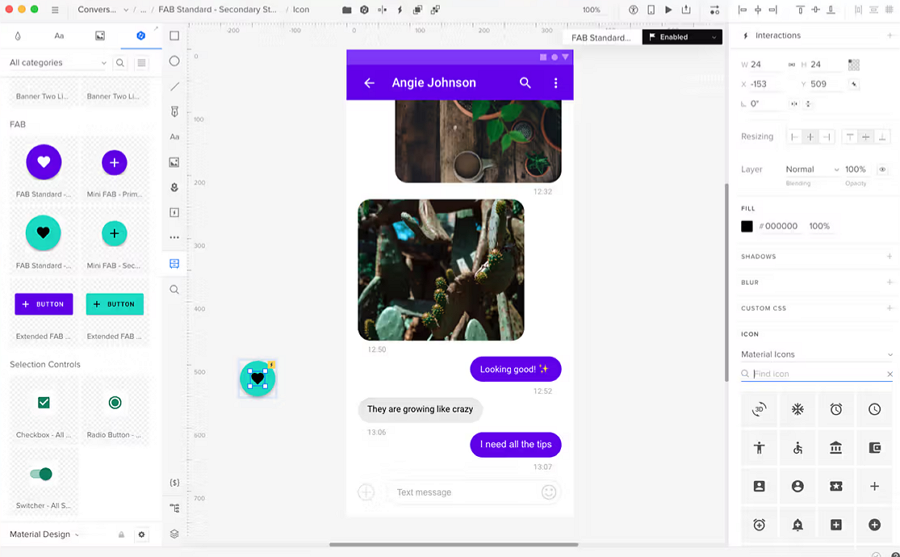Clear the Find icon search field
Viewport: 900px width, 557px height.
point(890,374)
